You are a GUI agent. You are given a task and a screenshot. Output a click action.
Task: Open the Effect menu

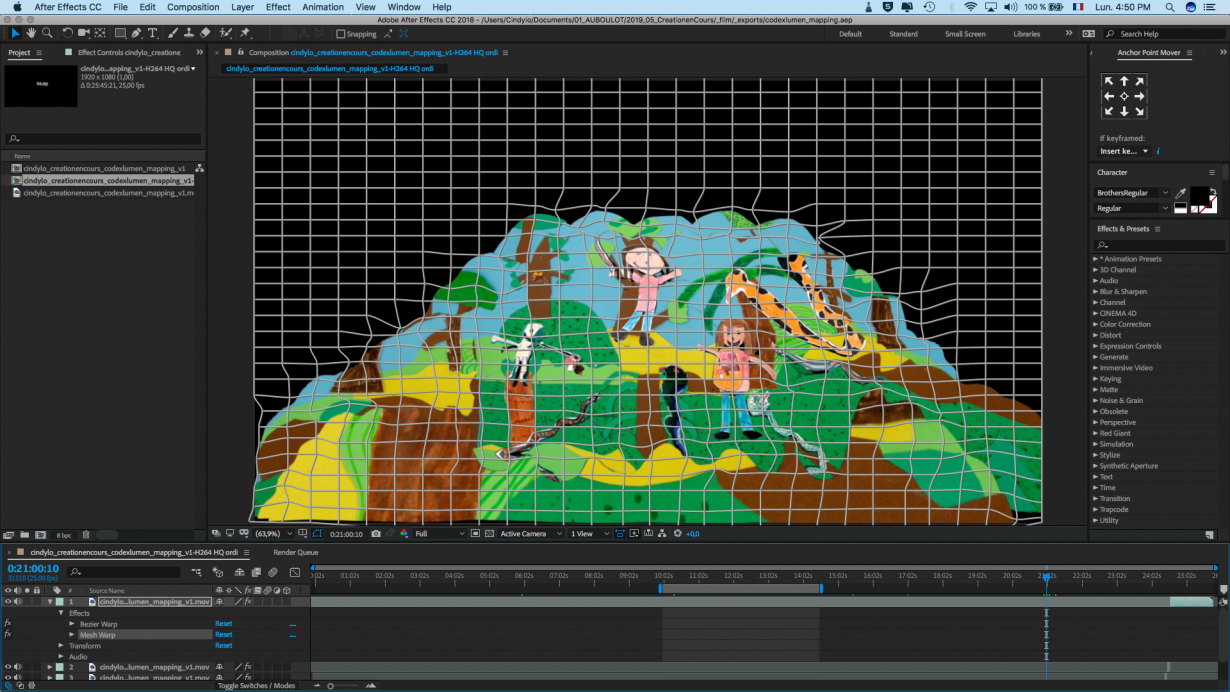click(278, 7)
